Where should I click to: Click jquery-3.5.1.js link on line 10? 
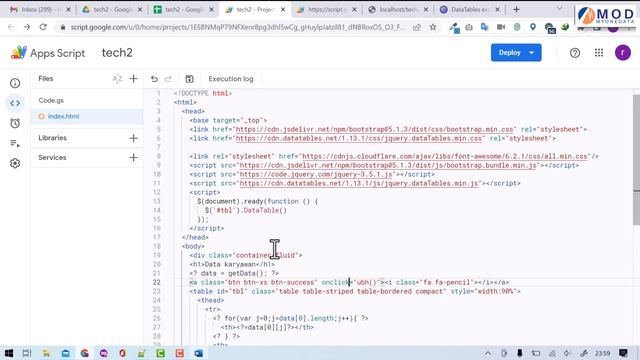pos(316,174)
